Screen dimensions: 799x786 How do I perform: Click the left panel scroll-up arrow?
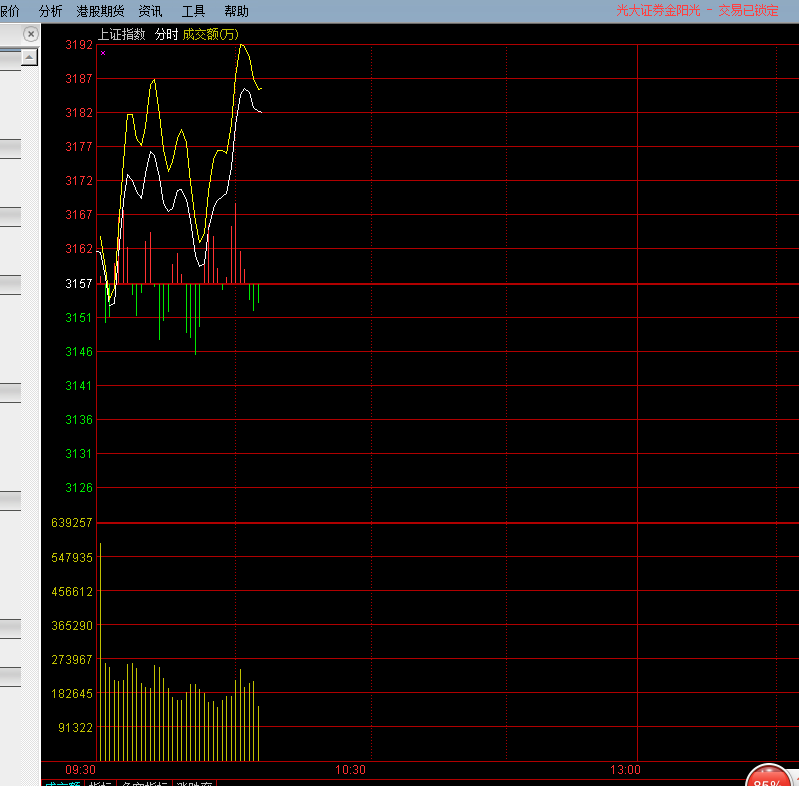click(30, 58)
